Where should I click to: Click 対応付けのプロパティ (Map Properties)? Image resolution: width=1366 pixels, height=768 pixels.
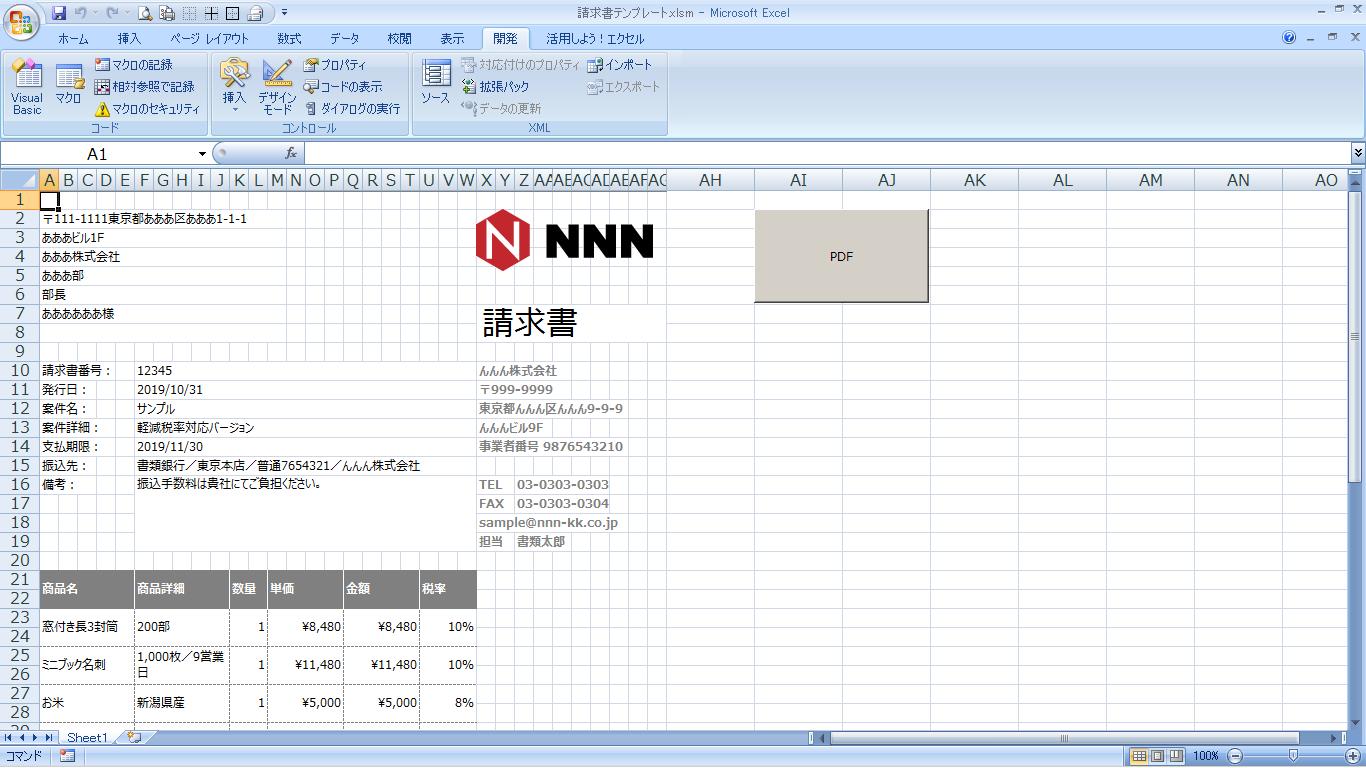(x=519, y=65)
